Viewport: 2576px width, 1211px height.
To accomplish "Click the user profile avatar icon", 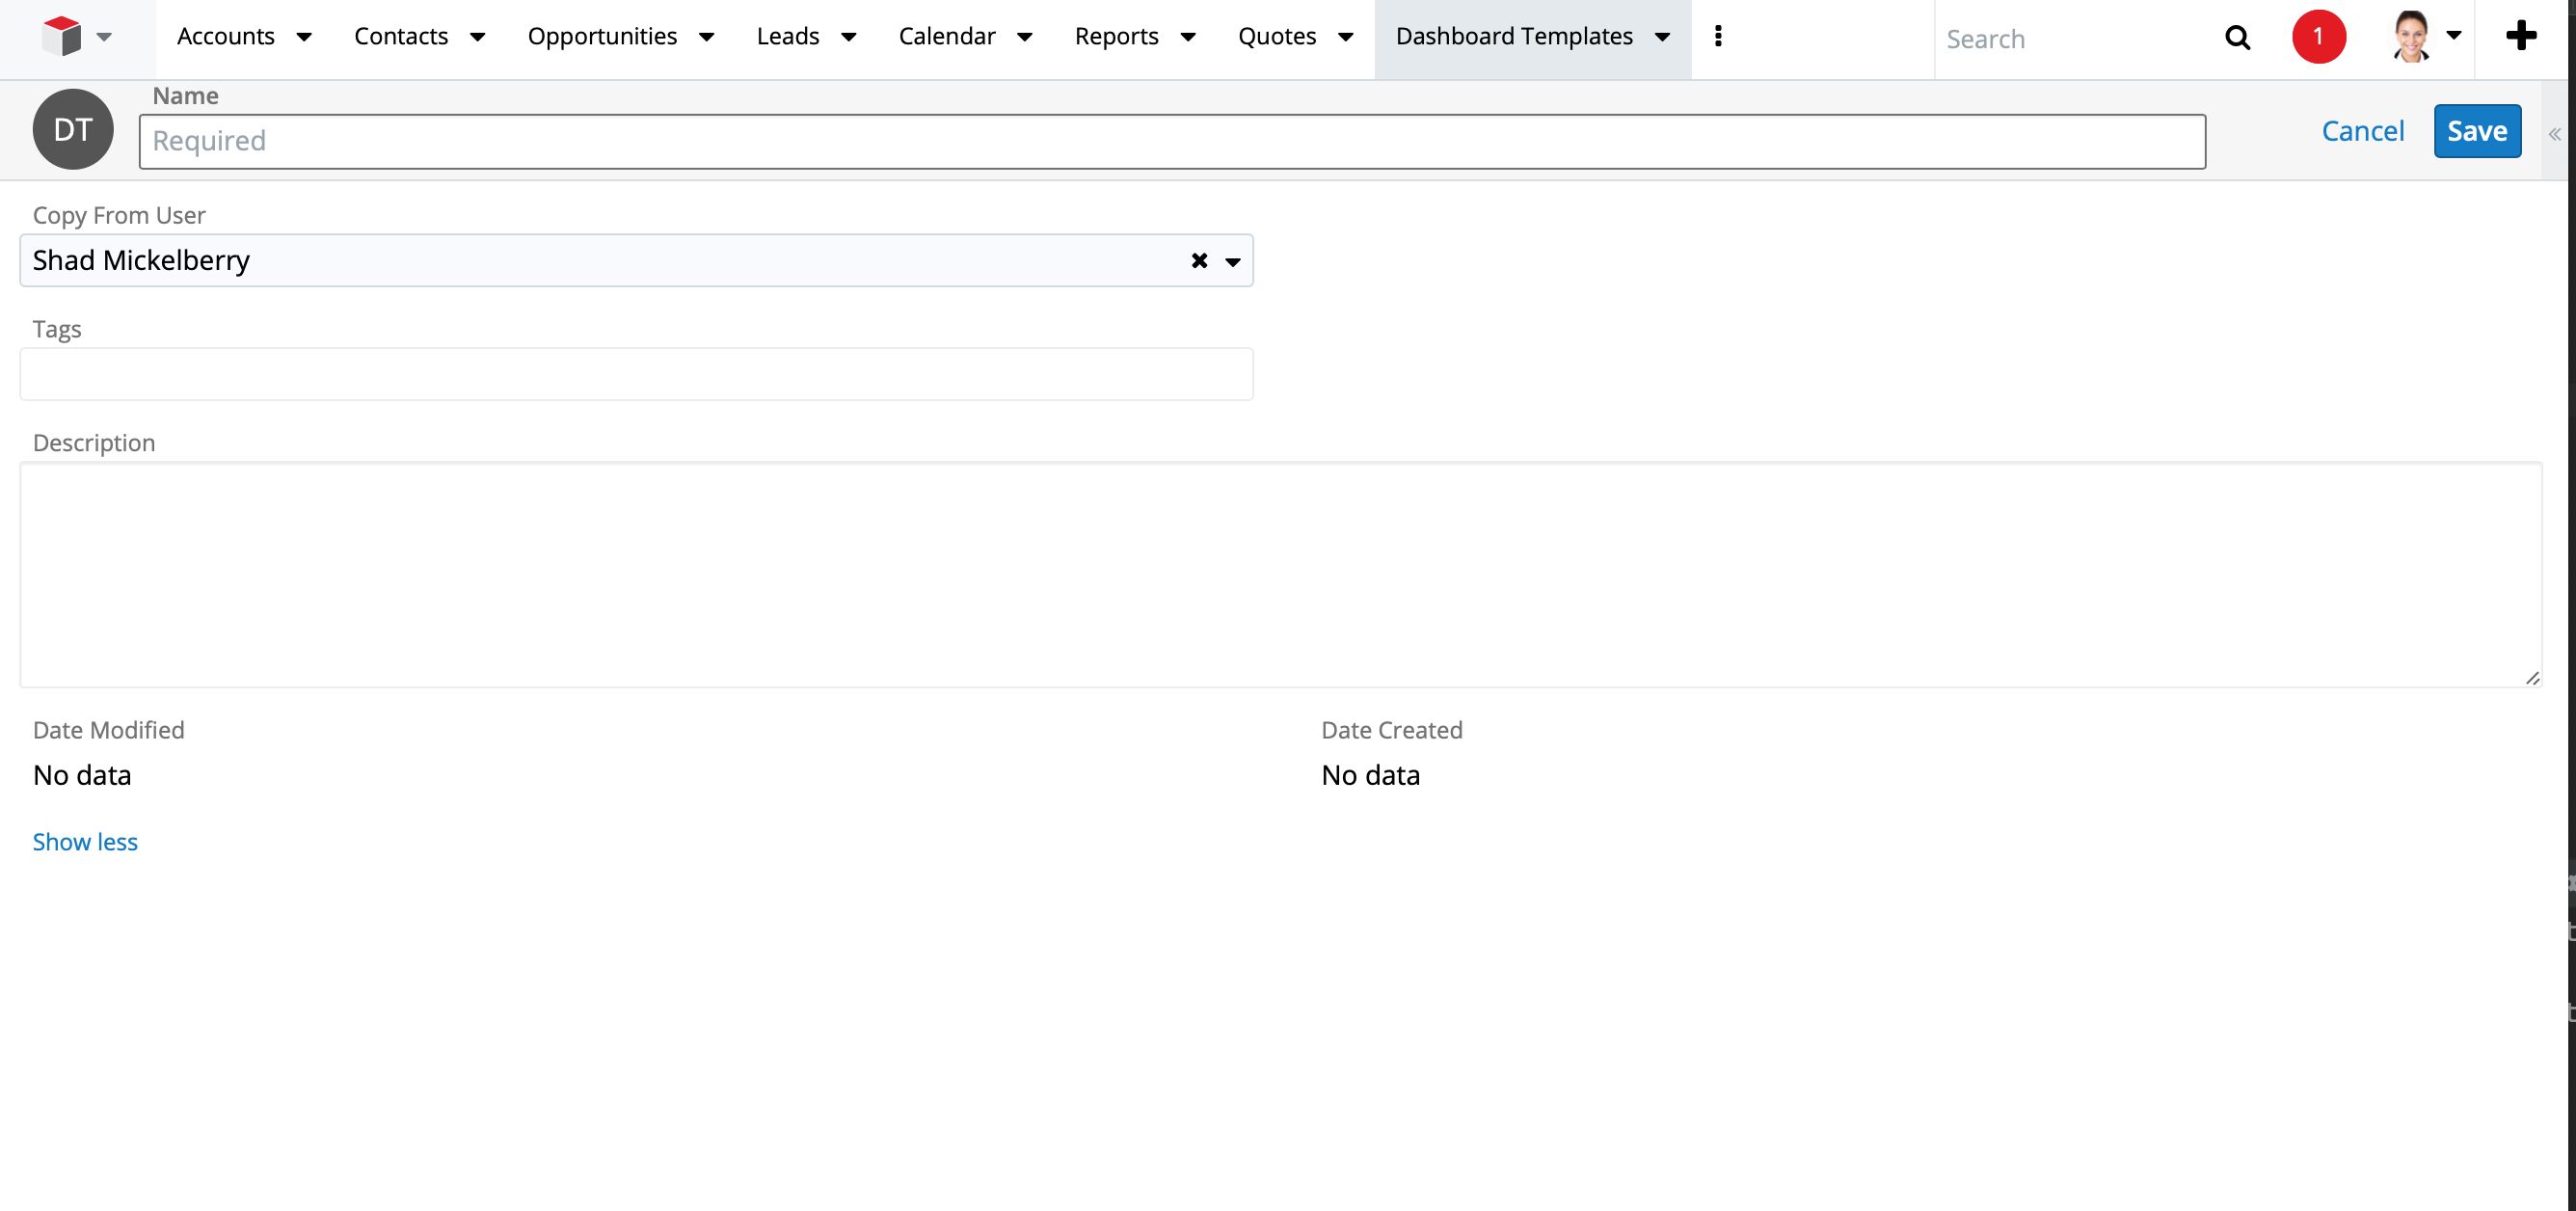I will tap(2410, 36).
